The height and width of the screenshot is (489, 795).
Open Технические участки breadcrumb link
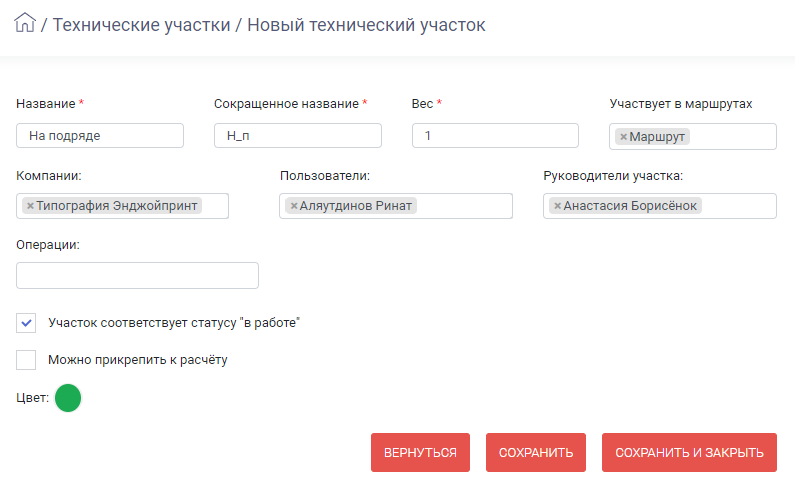click(141, 24)
